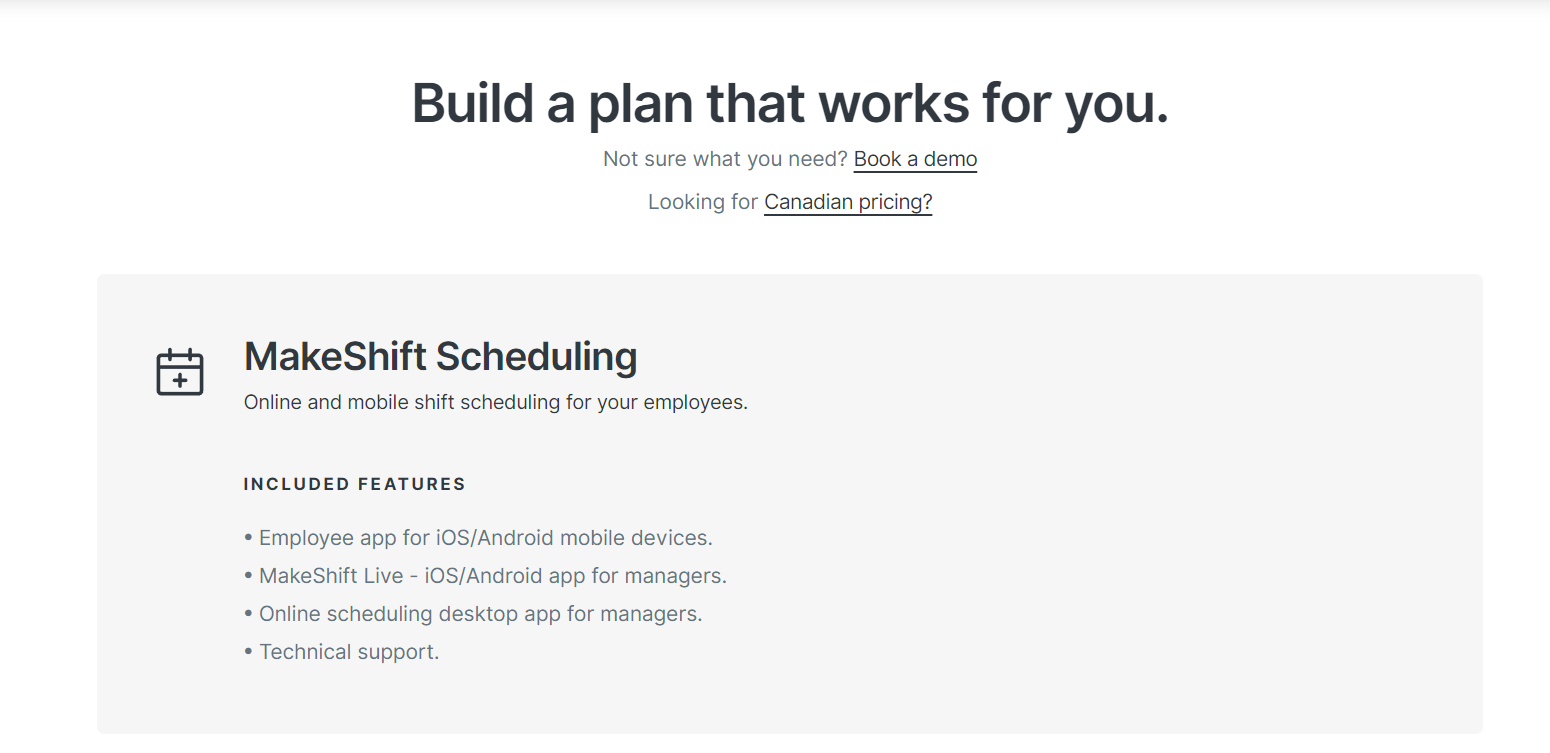This screenshot has width=1550, height=753.
Task: Click the MakeShift Scheduling calendar icon
Action: point(180,371)
